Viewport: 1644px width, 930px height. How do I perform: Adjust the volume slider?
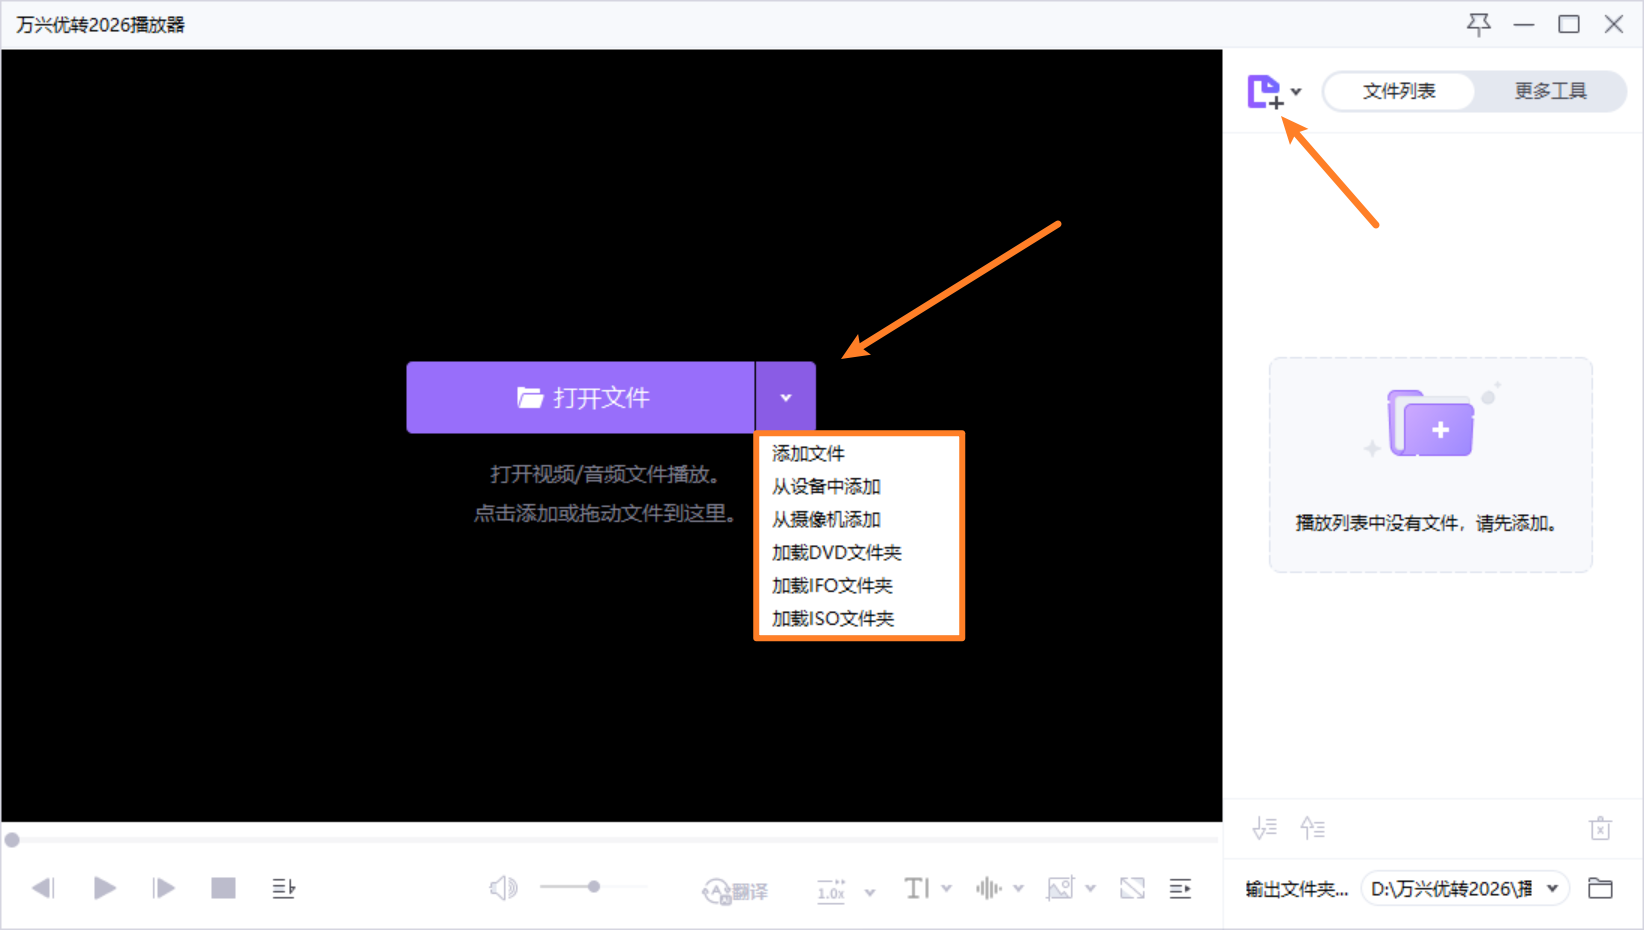pos(593,886)
